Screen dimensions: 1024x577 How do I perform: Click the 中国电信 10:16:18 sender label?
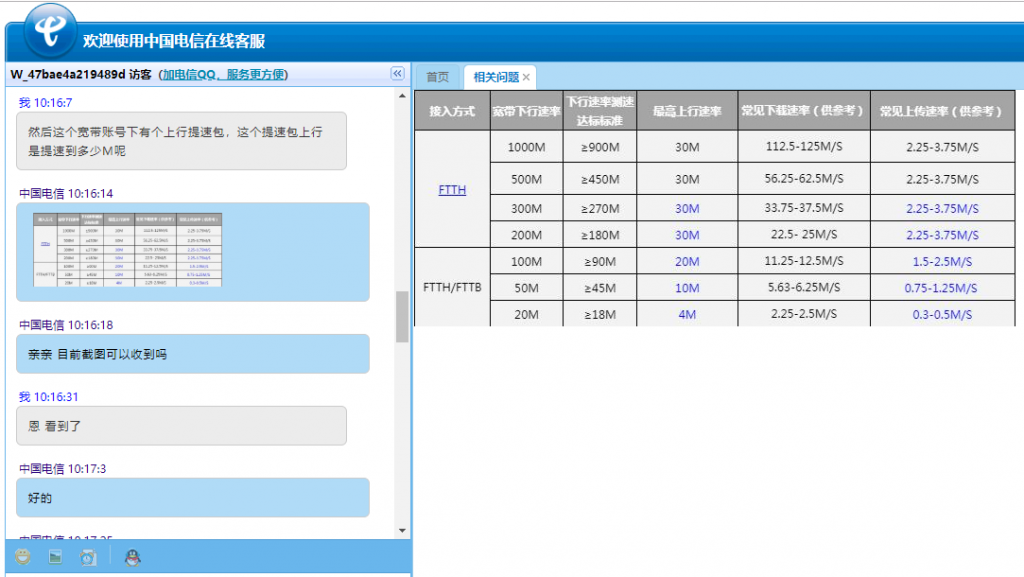[66, 324]
